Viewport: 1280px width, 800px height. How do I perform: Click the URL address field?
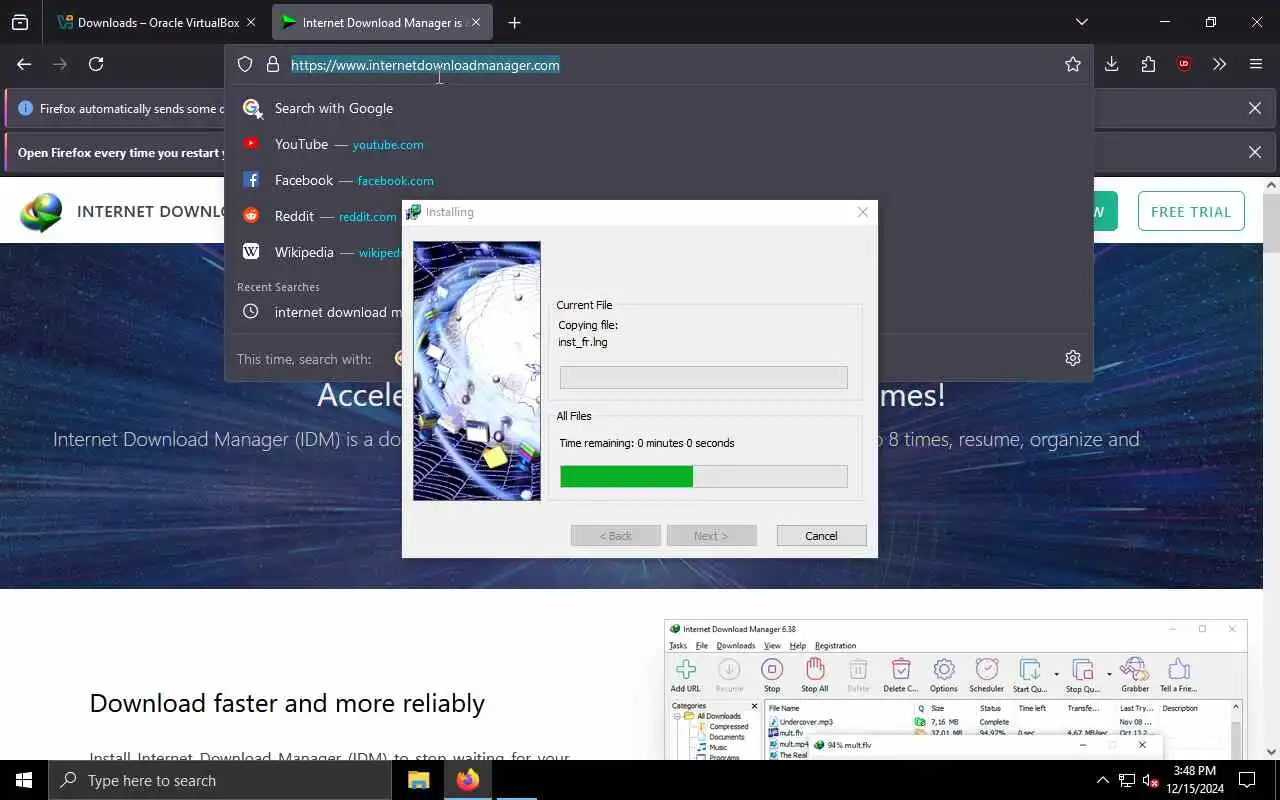click(660, 65)
